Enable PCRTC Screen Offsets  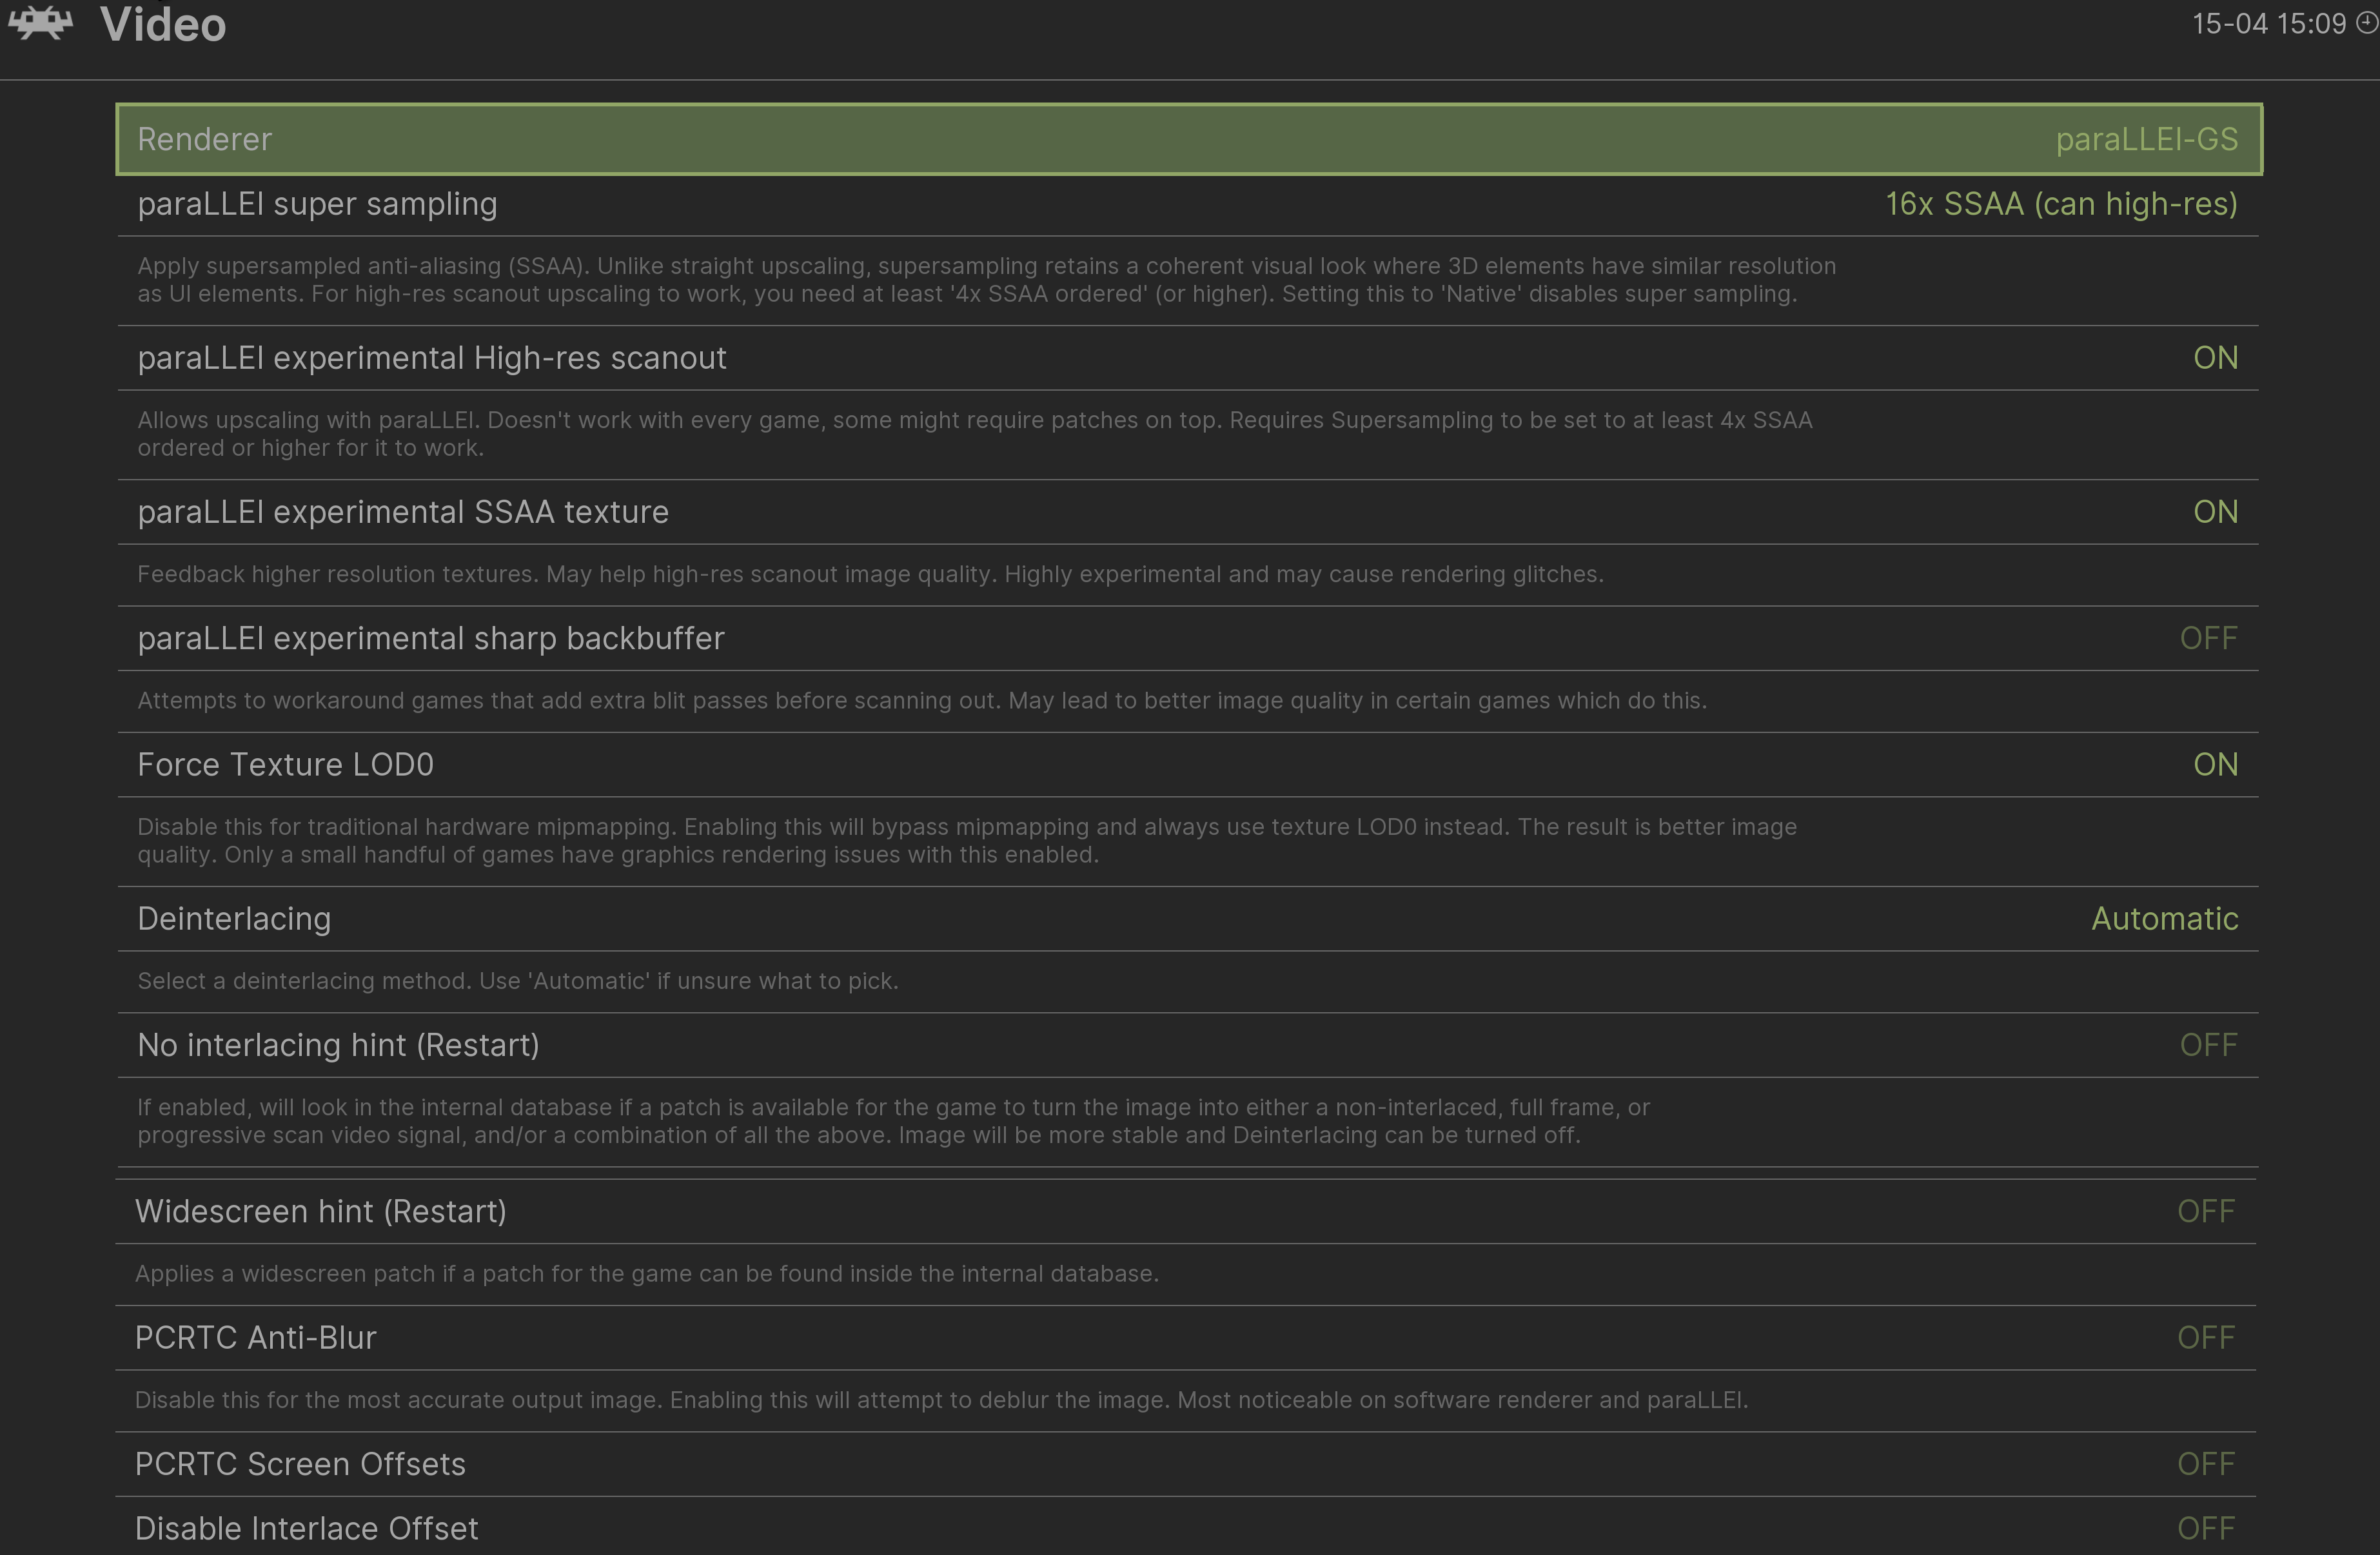click(2206, 1464)
